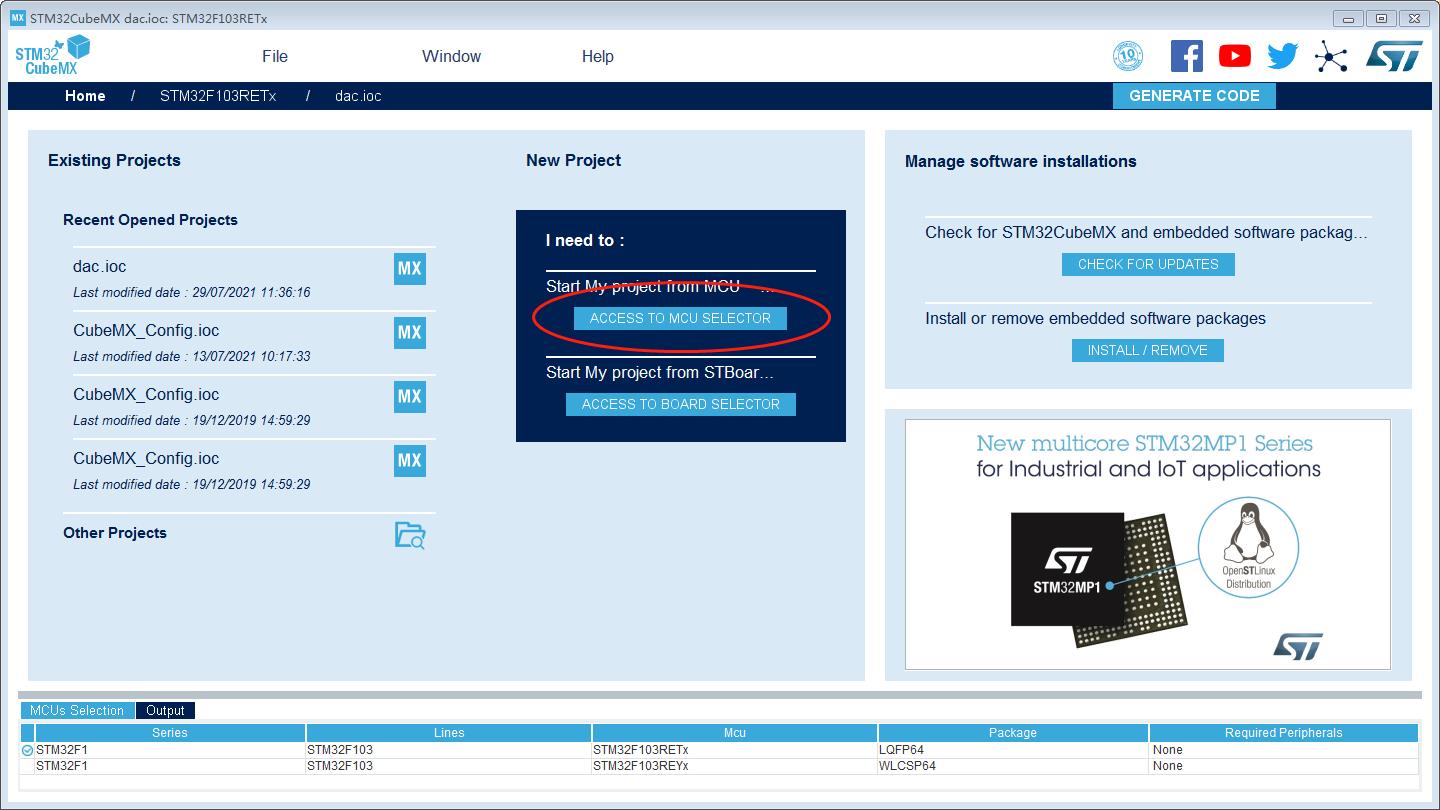This screenshot has width=1440, height=810.
Task: Click ACCESS TO BOARD SELECTOR button
Action: [681, 404]
